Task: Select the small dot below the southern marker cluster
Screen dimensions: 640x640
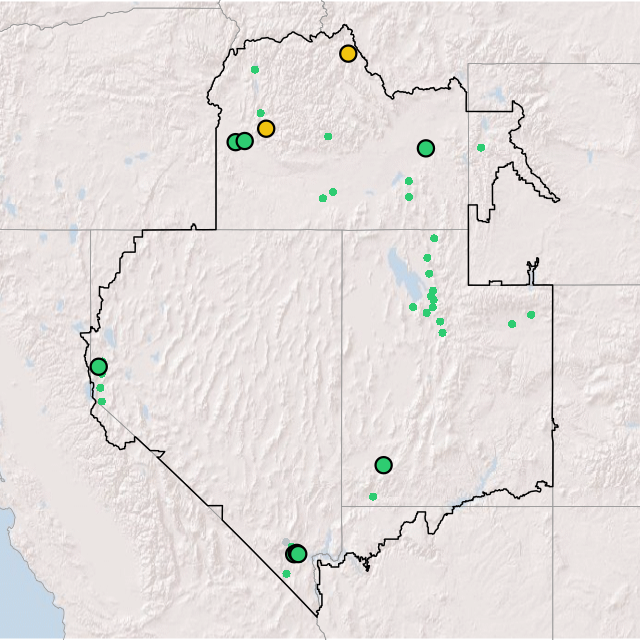Action: [286, 574]
